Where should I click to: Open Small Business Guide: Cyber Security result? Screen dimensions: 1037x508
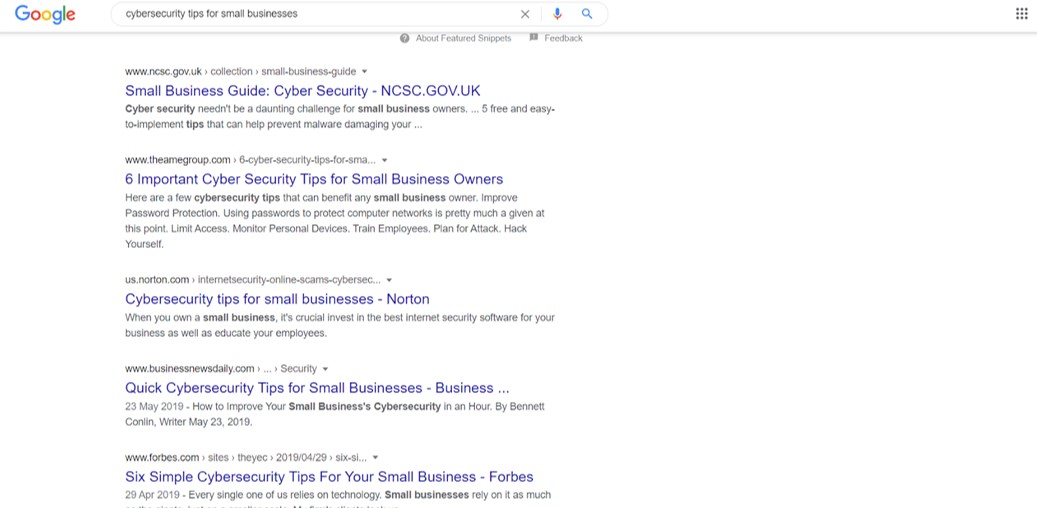coord(303,91)
